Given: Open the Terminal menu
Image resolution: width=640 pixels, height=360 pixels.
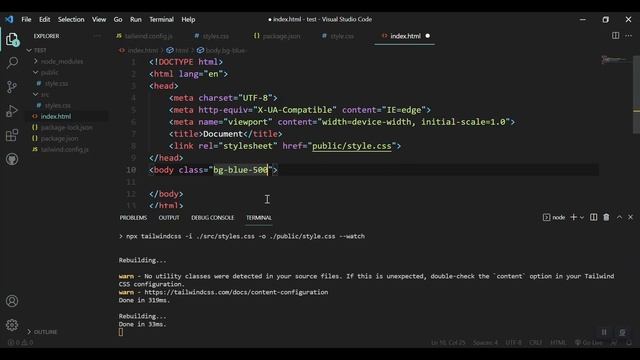Looking at the screenshot, I should tap(161, 19).
